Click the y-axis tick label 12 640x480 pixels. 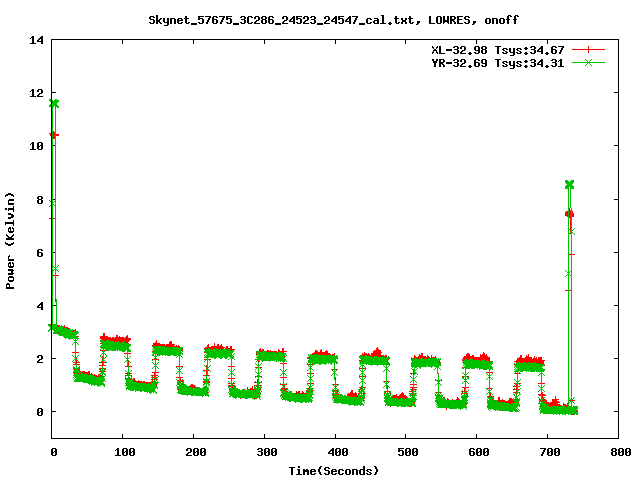(36, 93)
